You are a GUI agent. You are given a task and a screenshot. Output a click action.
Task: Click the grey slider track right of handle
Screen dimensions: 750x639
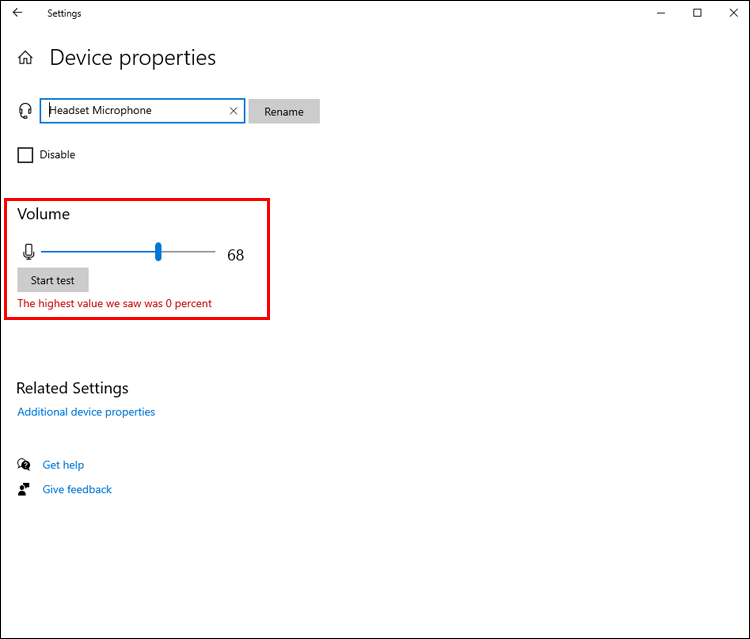tap(190, 252)
